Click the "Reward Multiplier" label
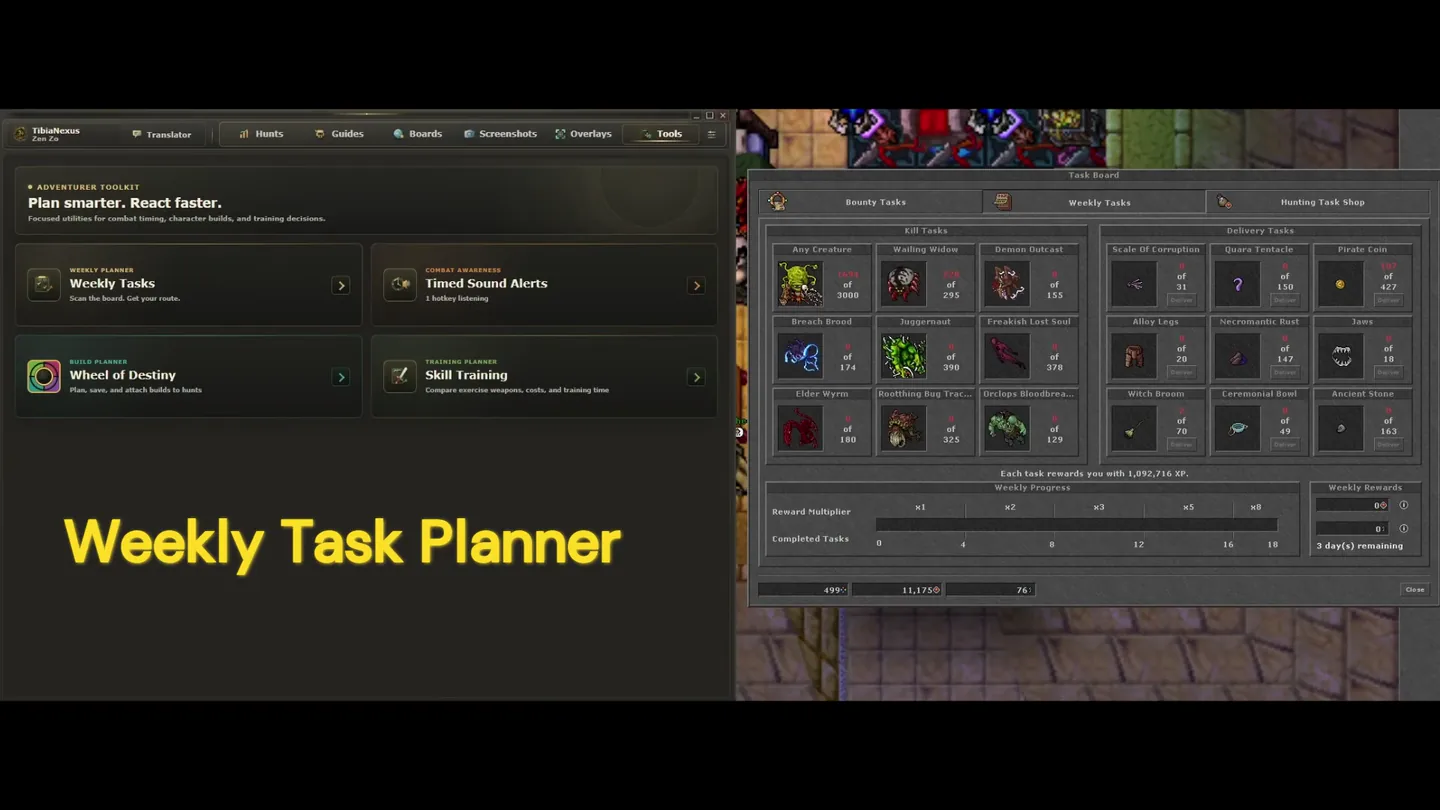This screenshot has height=810, width=1440. [811, 512]
